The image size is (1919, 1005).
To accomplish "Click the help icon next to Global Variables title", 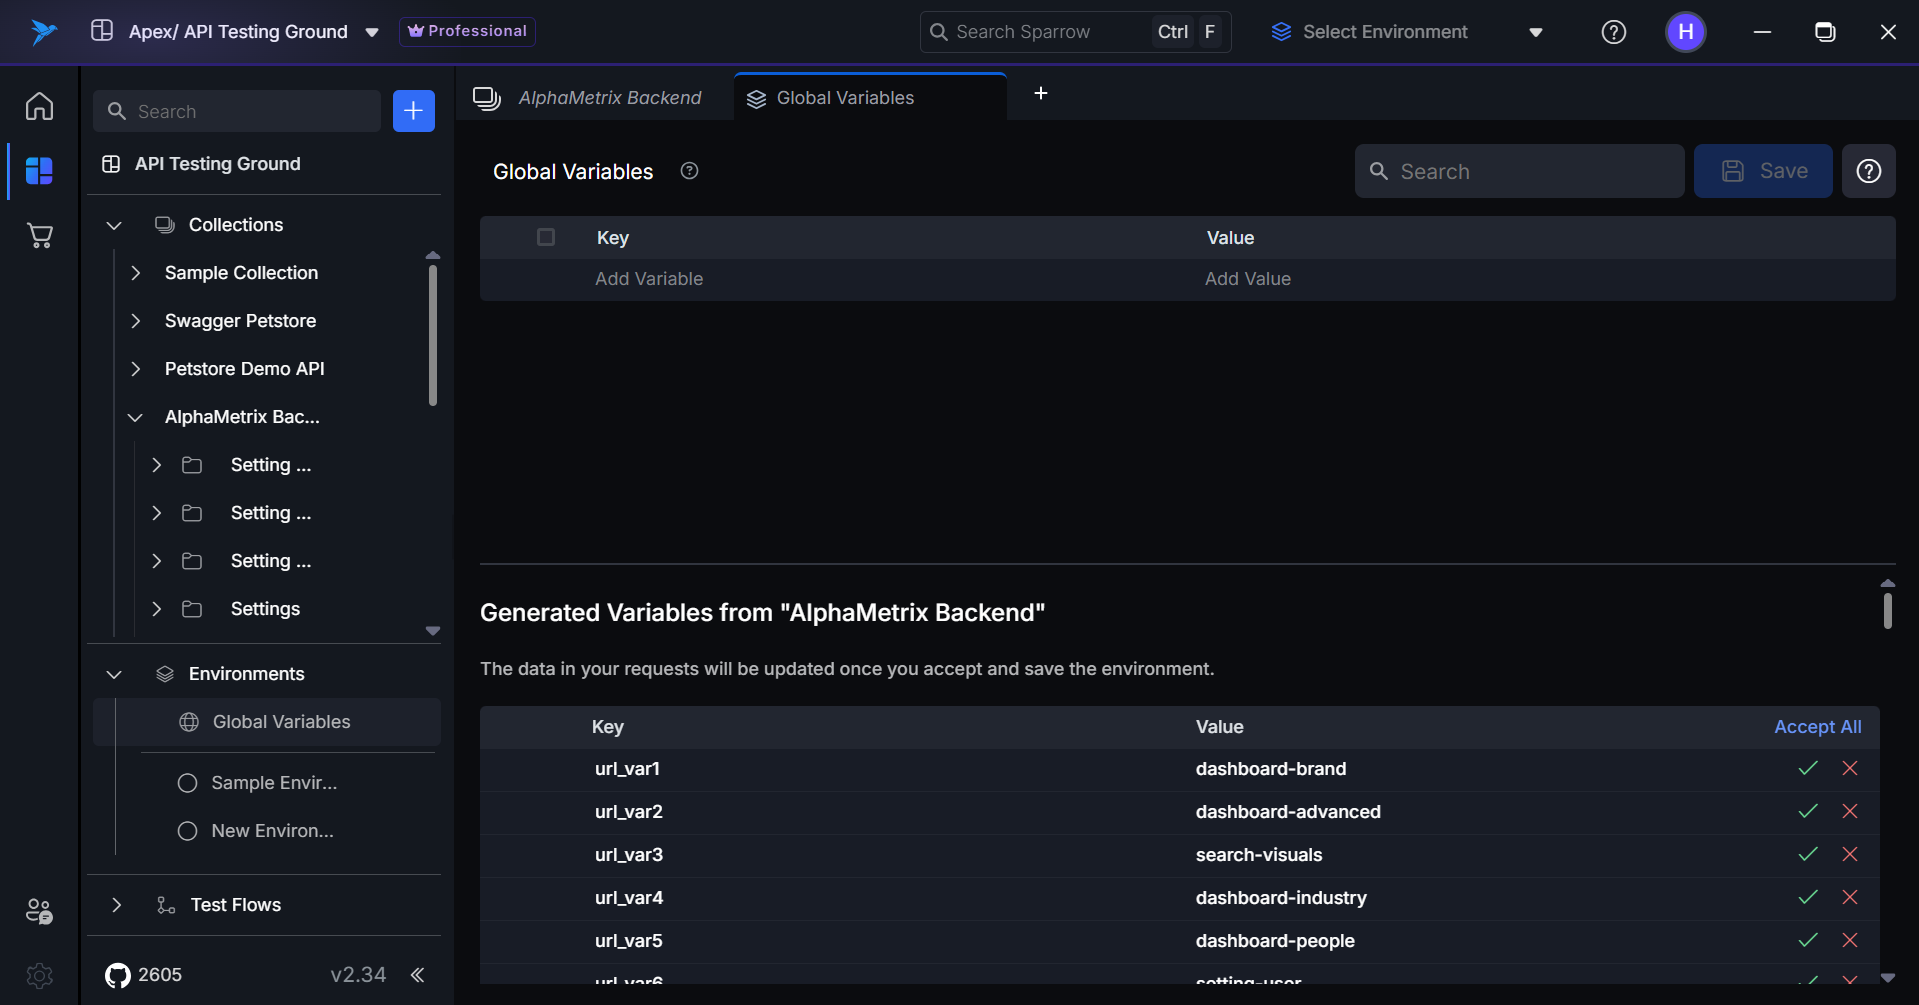I will pyautogui.click(x=688, y=171).
